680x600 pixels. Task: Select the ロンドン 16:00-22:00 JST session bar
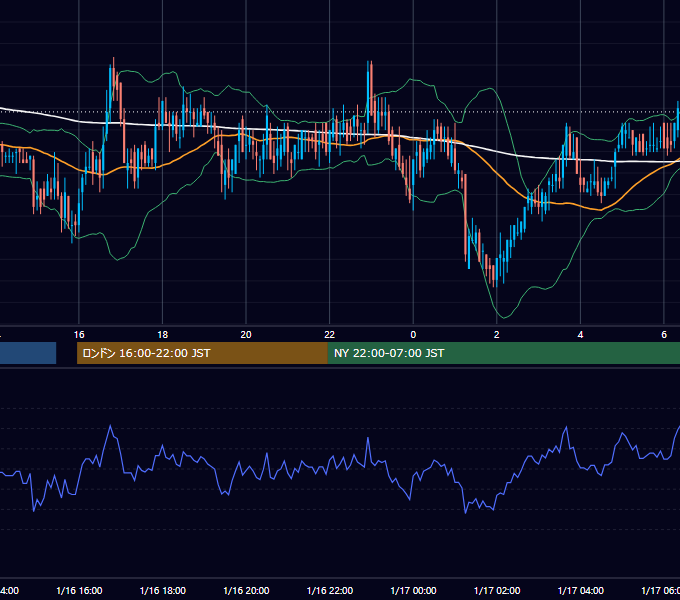tap(202, 353)
